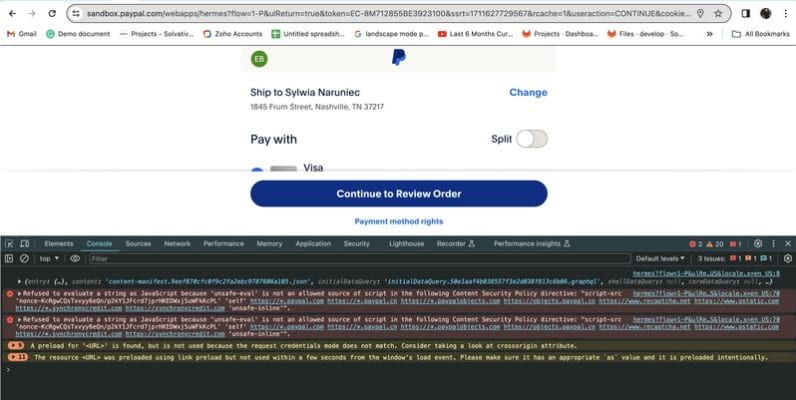This screenshot has width=796, height=400.
Task: Select the Visa card radio button
Action: pos(257,170)
